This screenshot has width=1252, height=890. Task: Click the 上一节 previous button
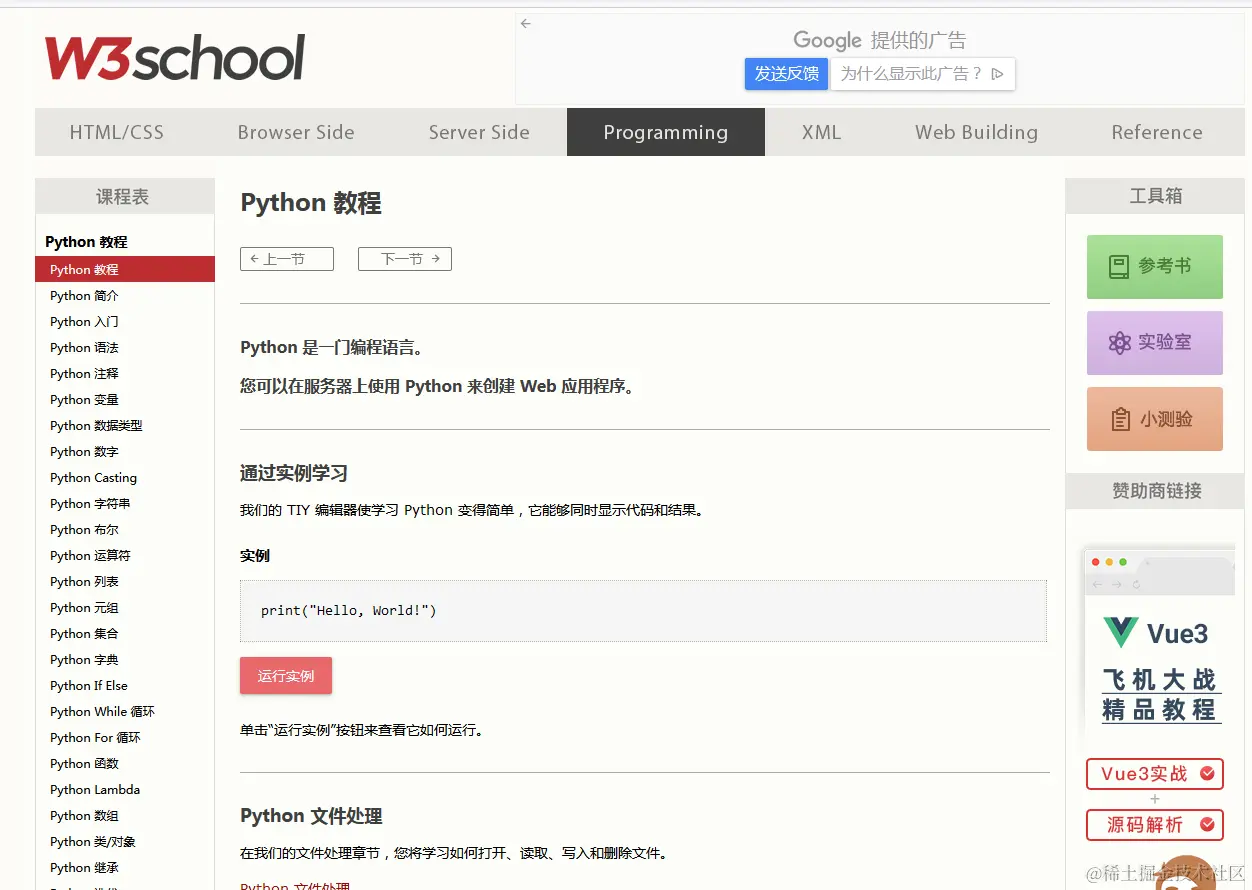click(x=287, y=259)
